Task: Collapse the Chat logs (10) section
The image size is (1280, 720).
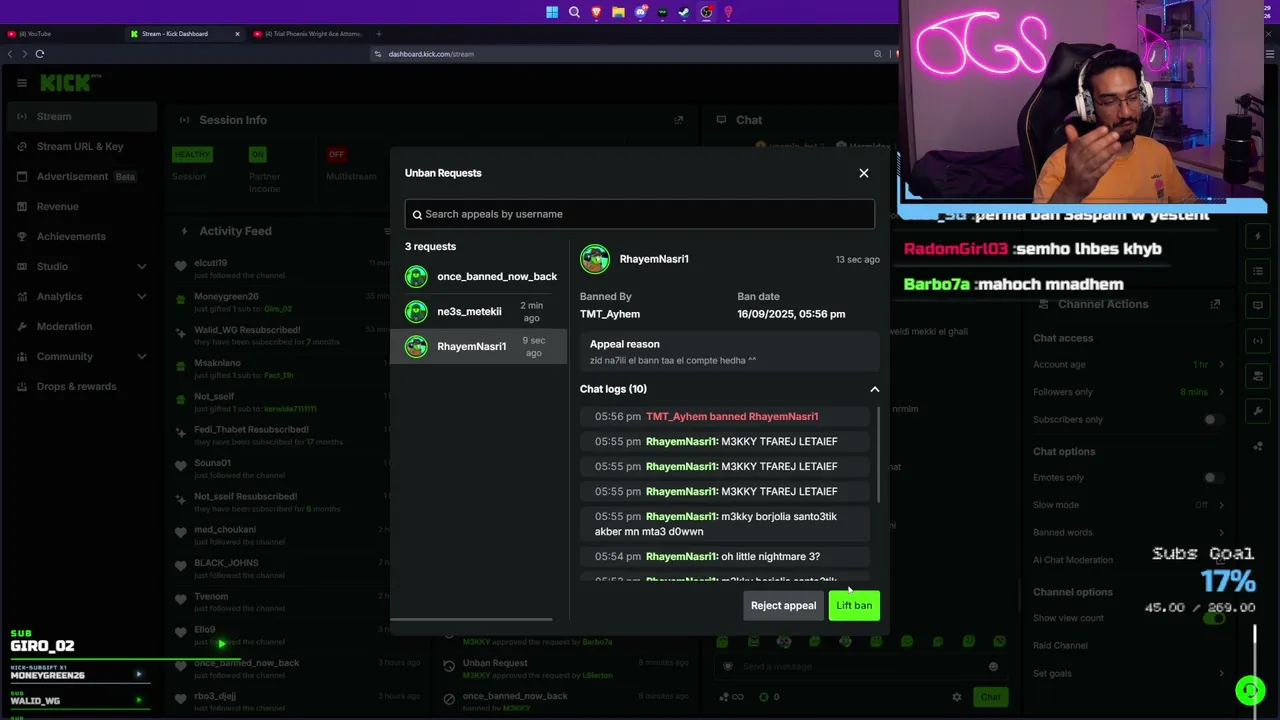Action: click(x=874, y=389)
